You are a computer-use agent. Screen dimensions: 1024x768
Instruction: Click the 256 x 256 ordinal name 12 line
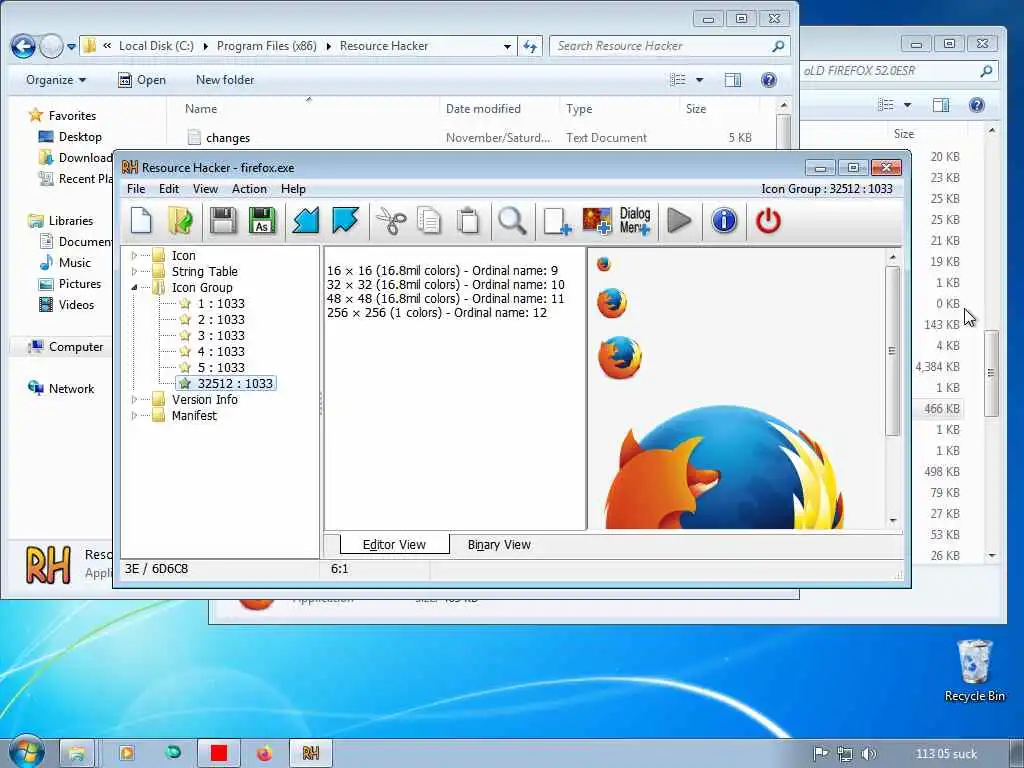[x=437, y=313]
